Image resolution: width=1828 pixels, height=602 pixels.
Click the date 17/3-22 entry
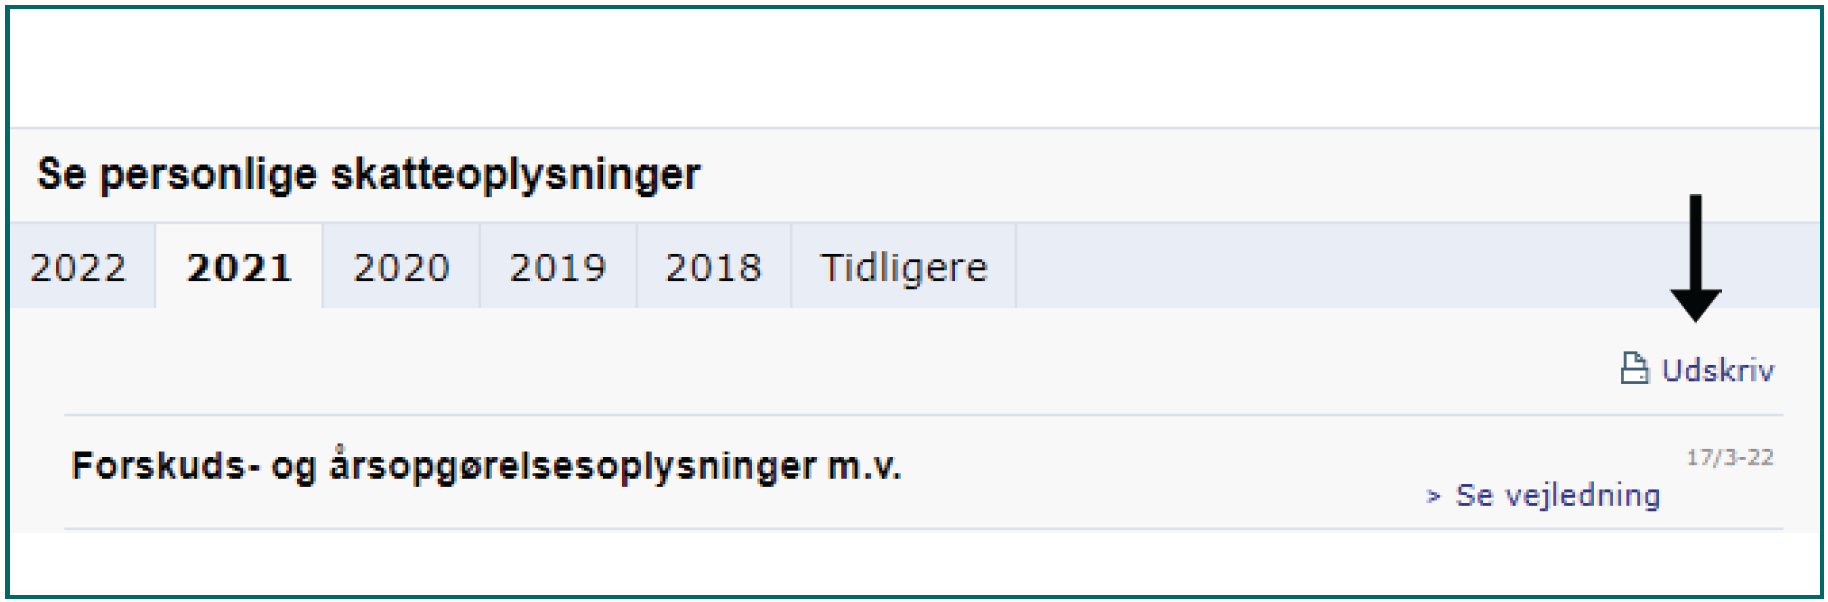click(x=1730, y=458)
